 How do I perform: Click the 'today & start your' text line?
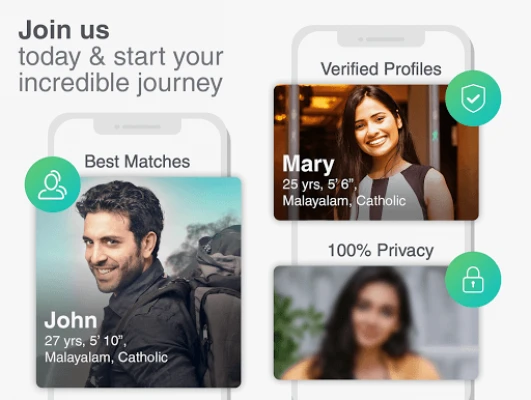click(121, 57)
